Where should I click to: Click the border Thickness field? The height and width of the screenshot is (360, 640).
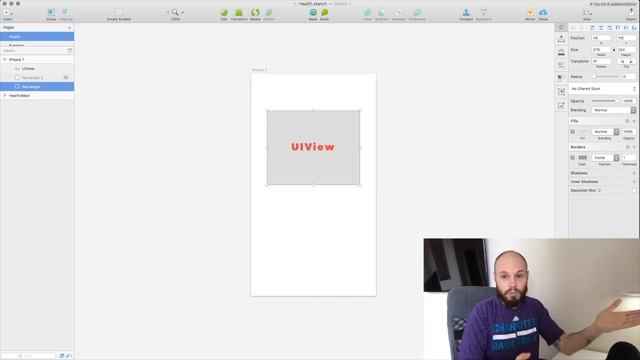point(629,158)
